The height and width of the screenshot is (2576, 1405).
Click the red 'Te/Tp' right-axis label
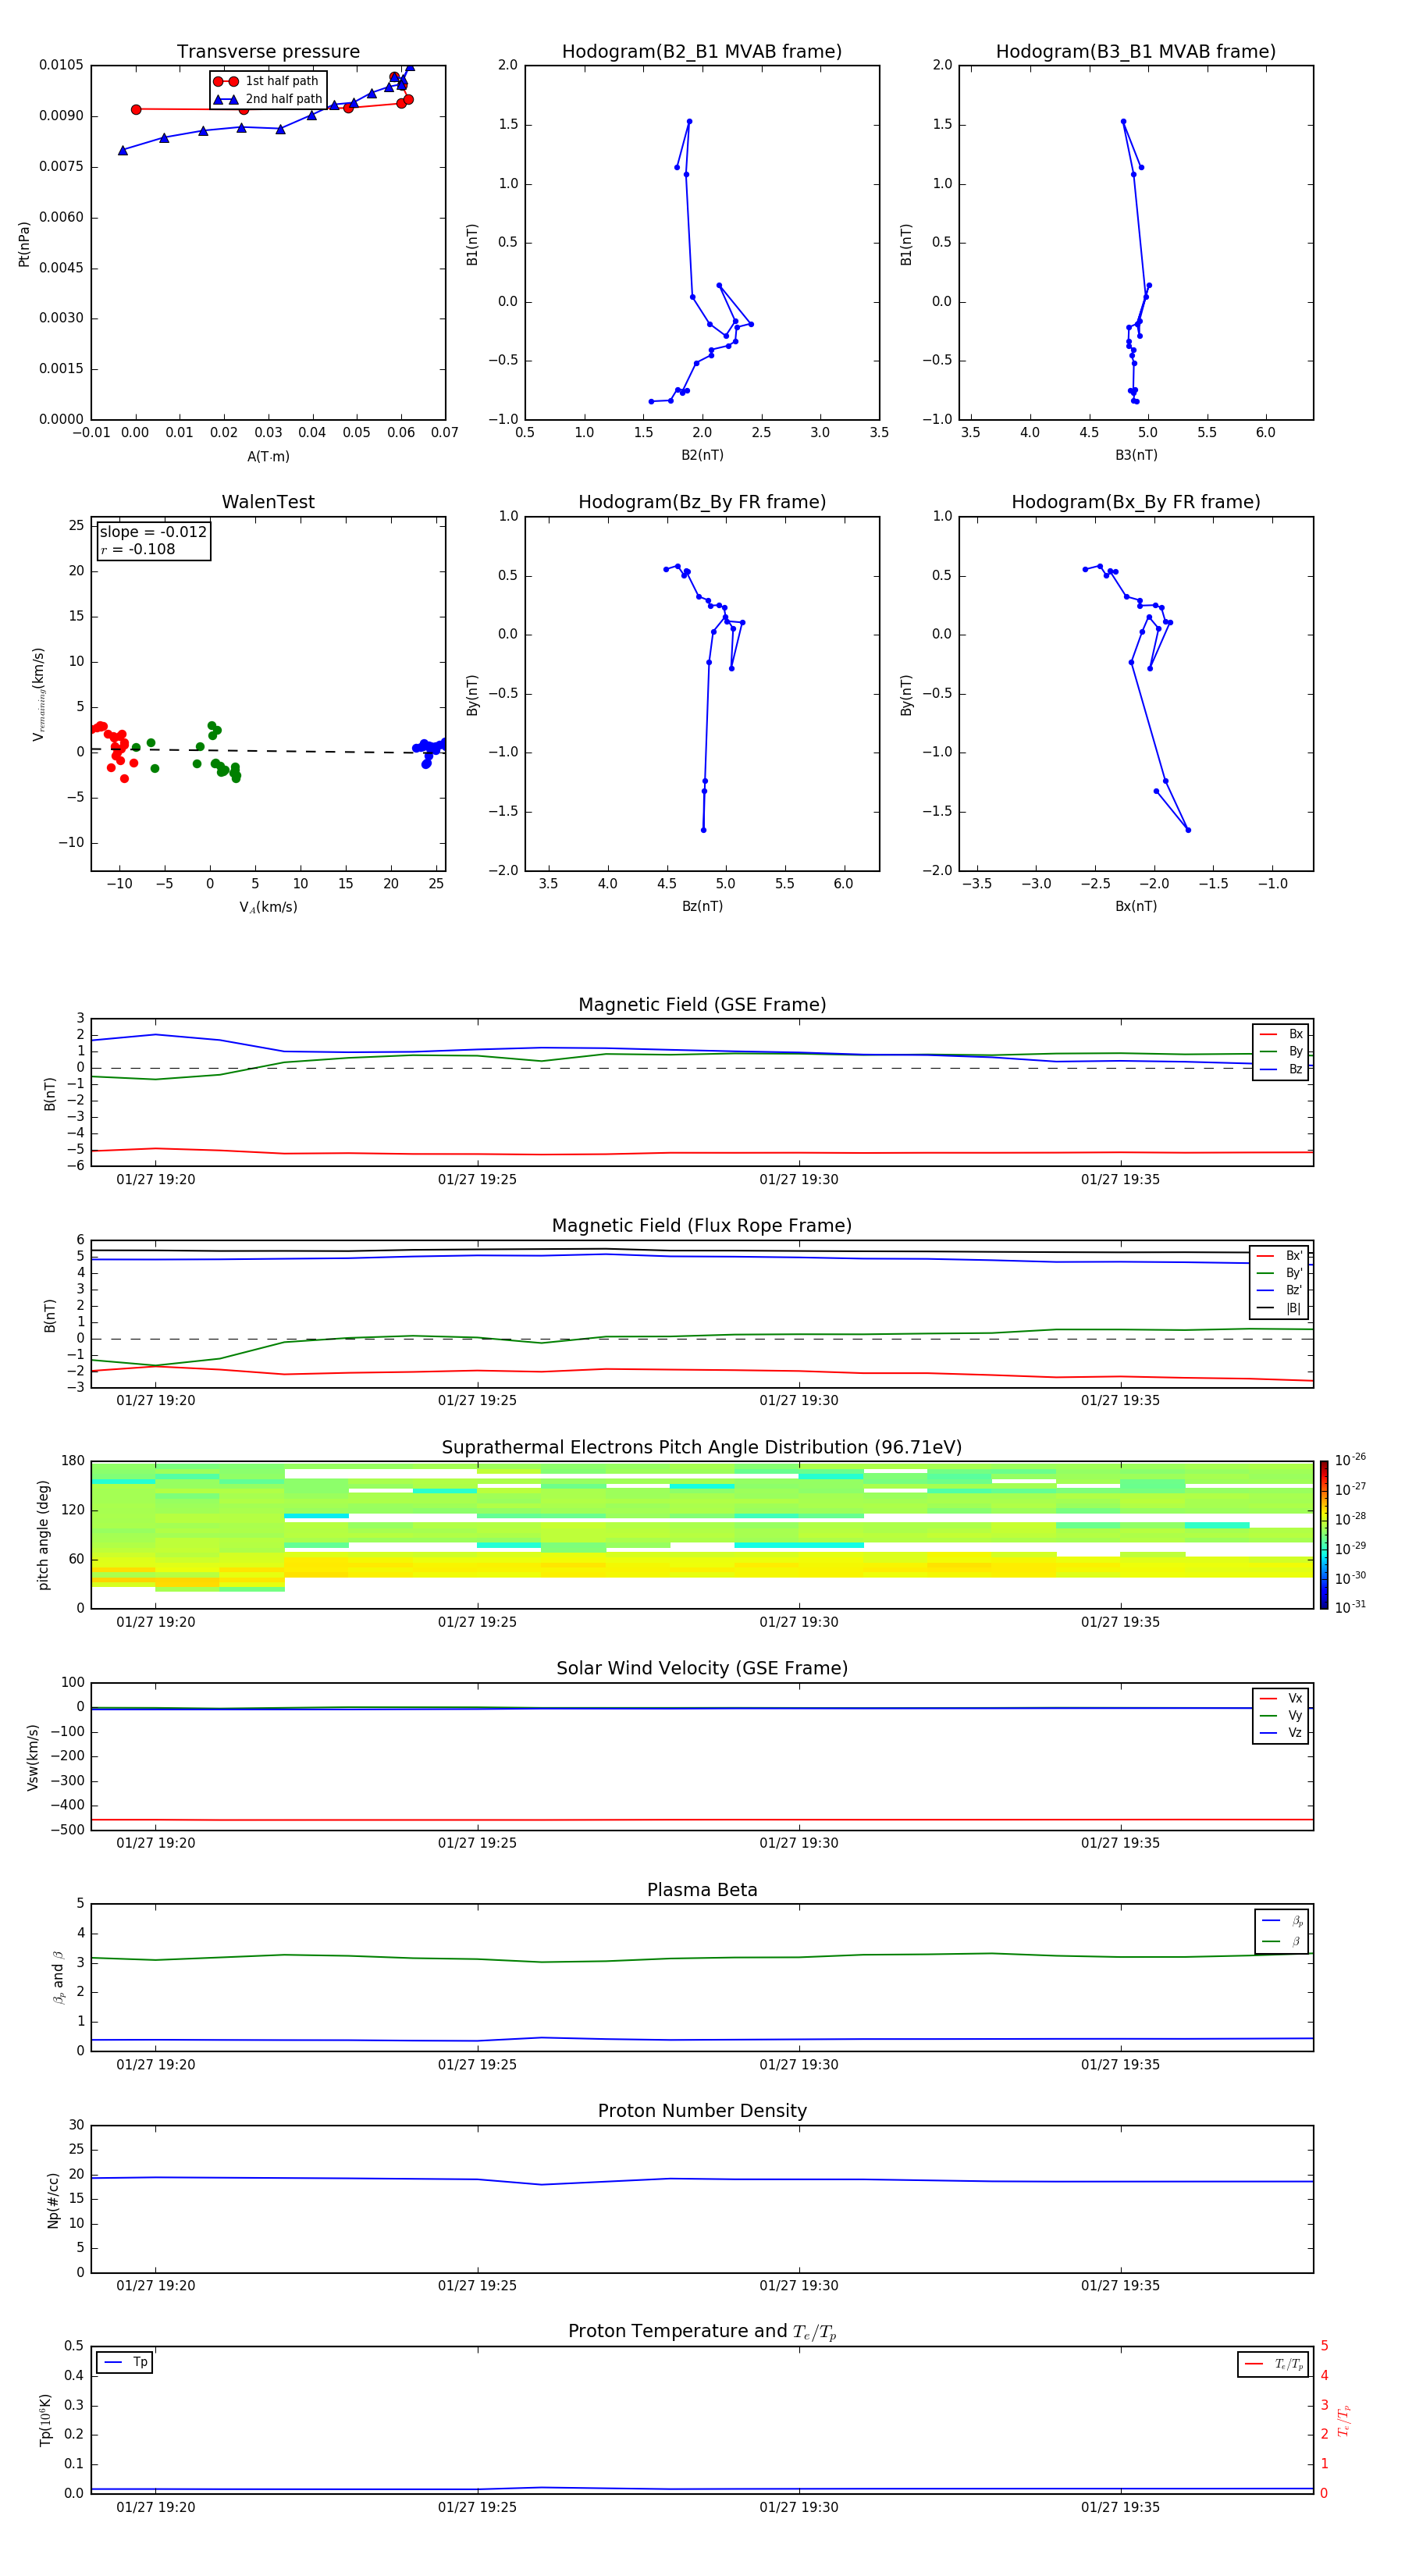(1344, 2420)
